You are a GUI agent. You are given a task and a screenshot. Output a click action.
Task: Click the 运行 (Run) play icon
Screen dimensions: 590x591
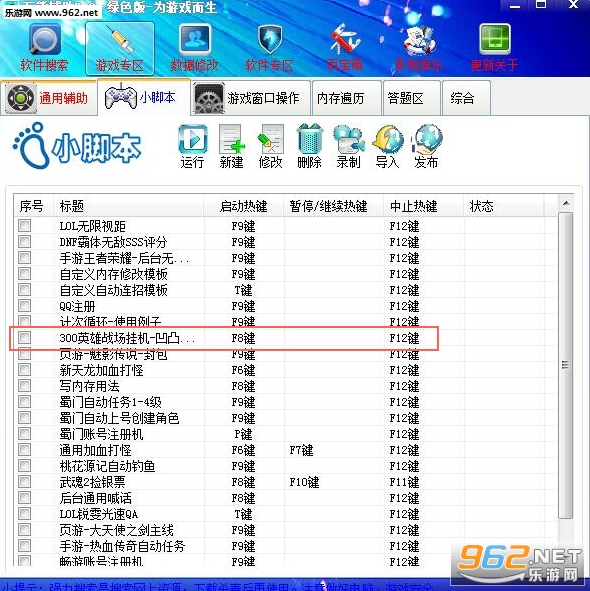193,139
